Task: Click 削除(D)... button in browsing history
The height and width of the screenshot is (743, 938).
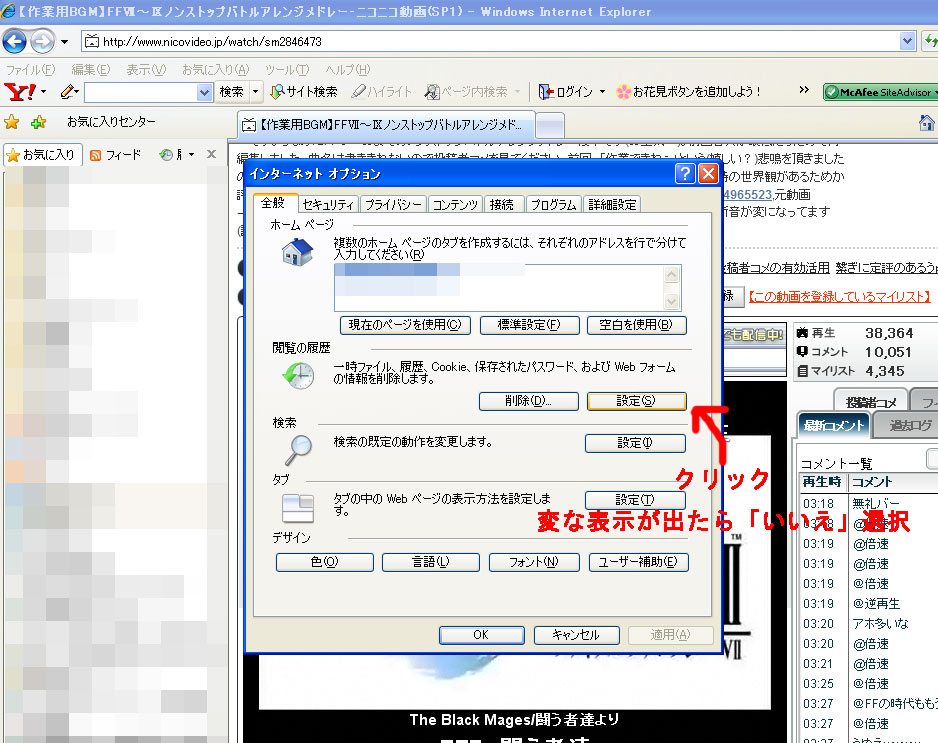Action: pos(529,401)
